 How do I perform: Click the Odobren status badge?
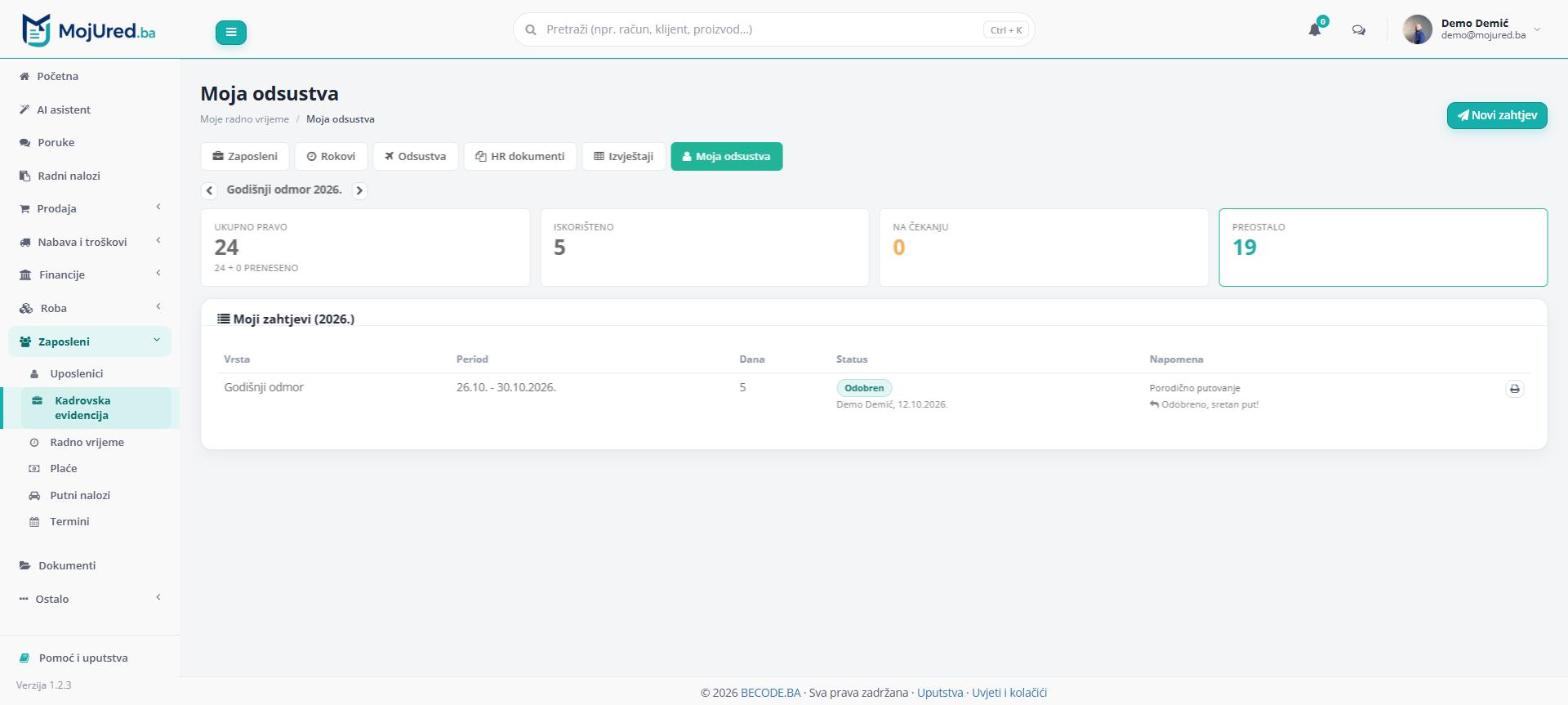pos(864,388)
